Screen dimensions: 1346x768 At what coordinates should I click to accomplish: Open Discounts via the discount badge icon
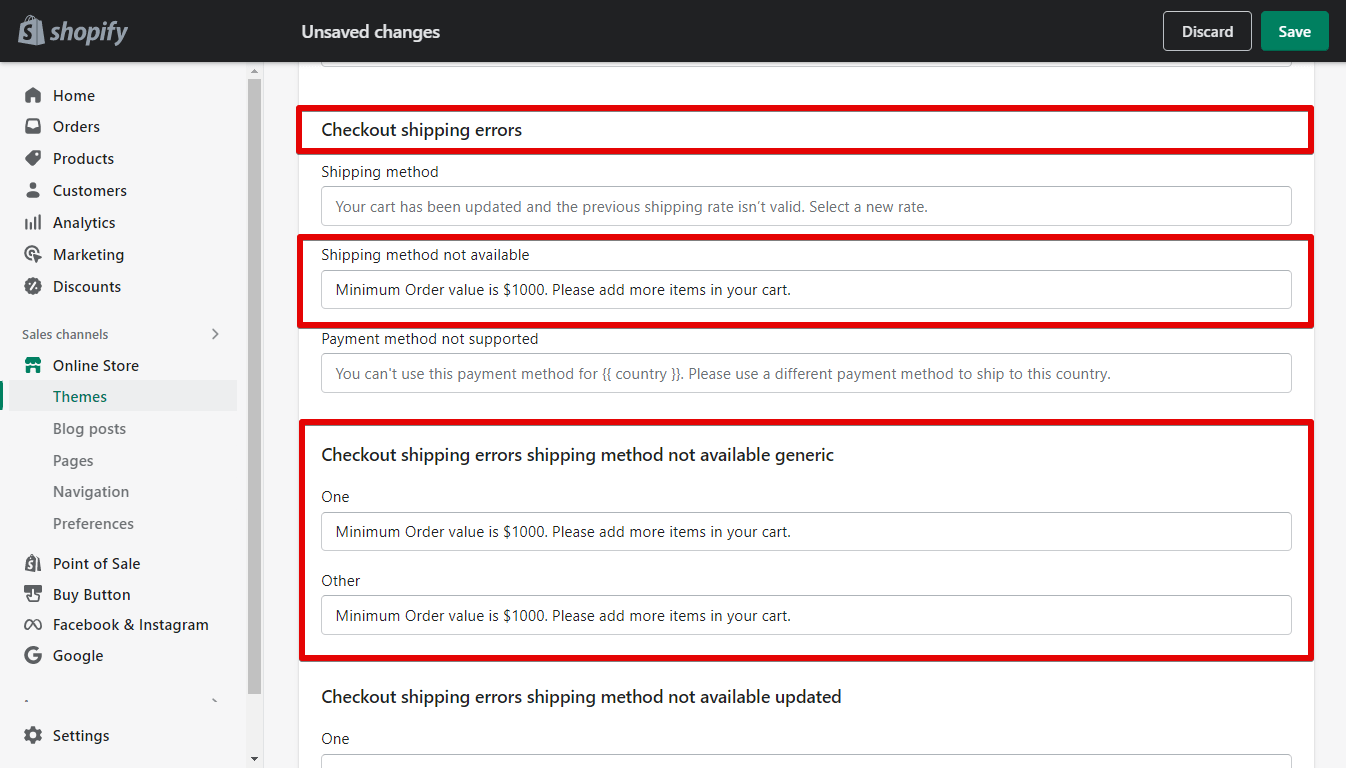coord(34,286)
